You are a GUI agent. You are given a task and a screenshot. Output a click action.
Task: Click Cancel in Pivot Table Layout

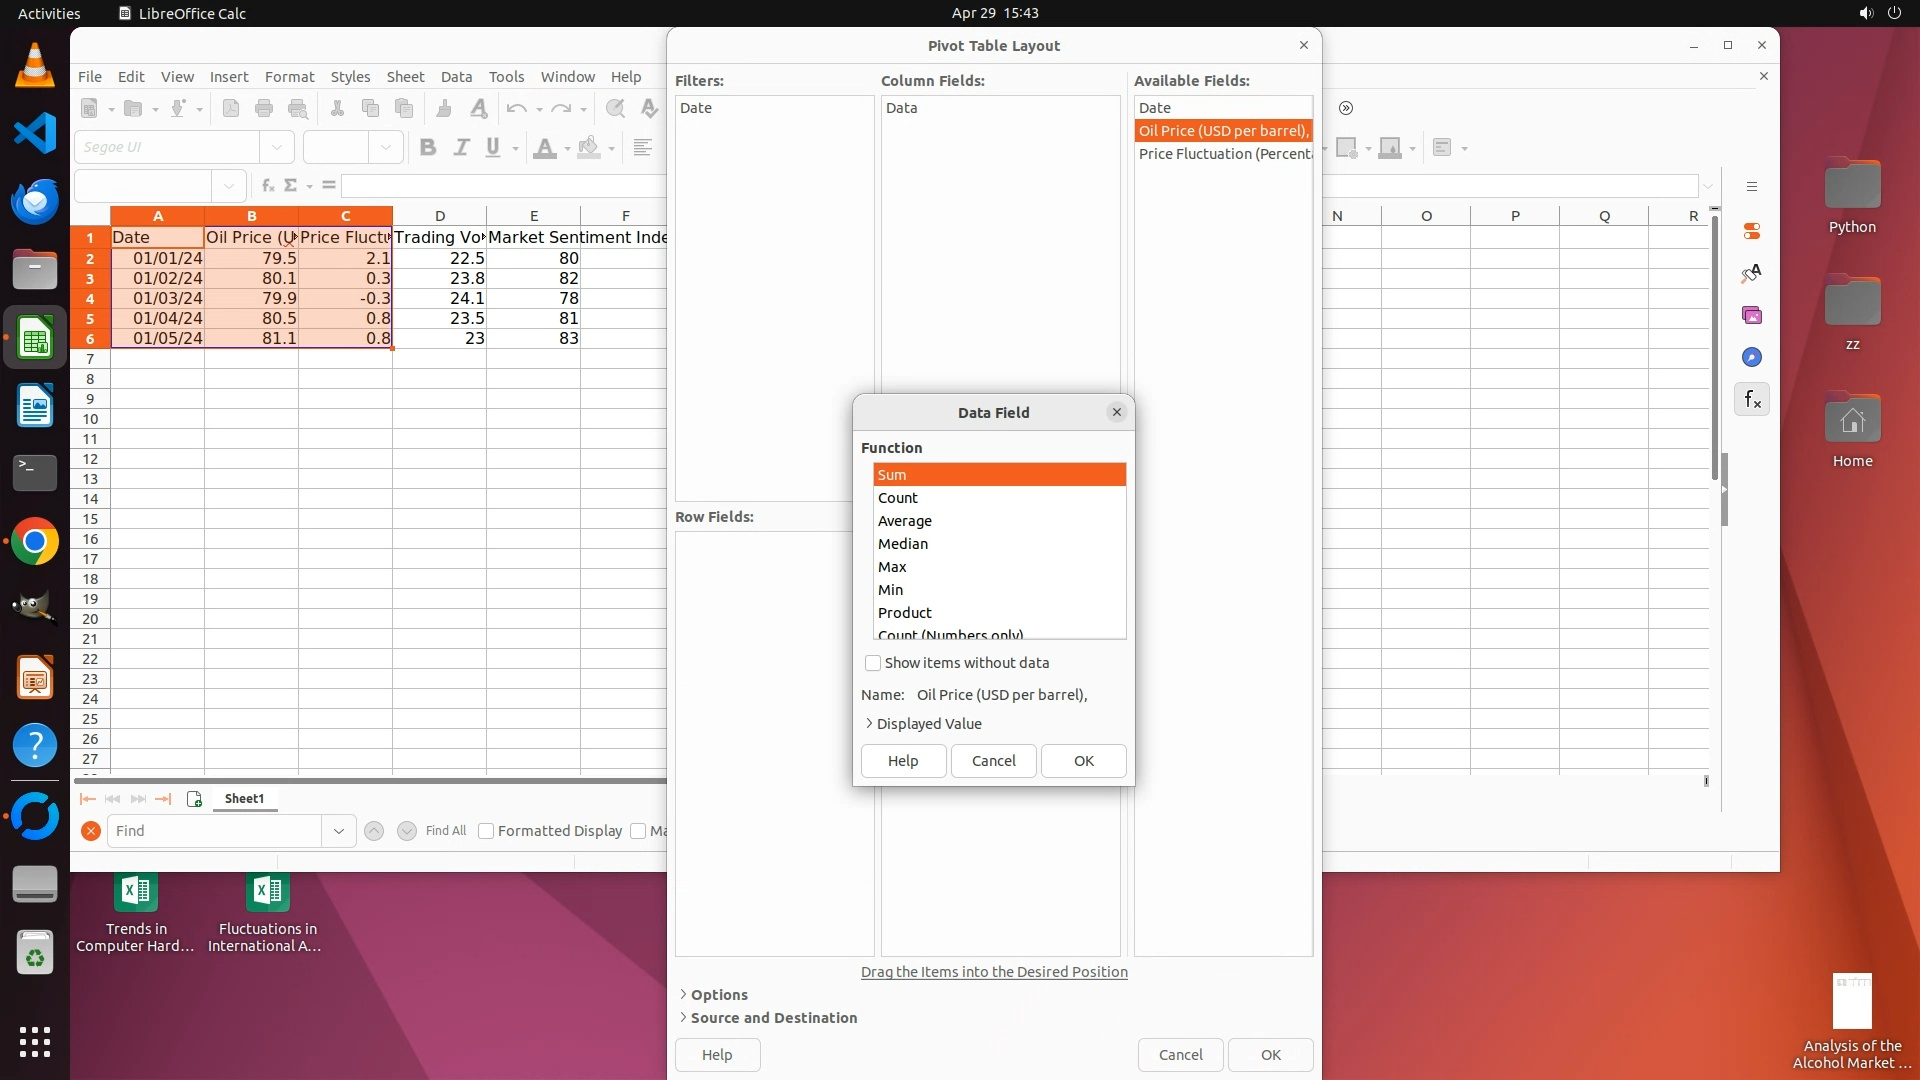(x=1180, y=1055)
